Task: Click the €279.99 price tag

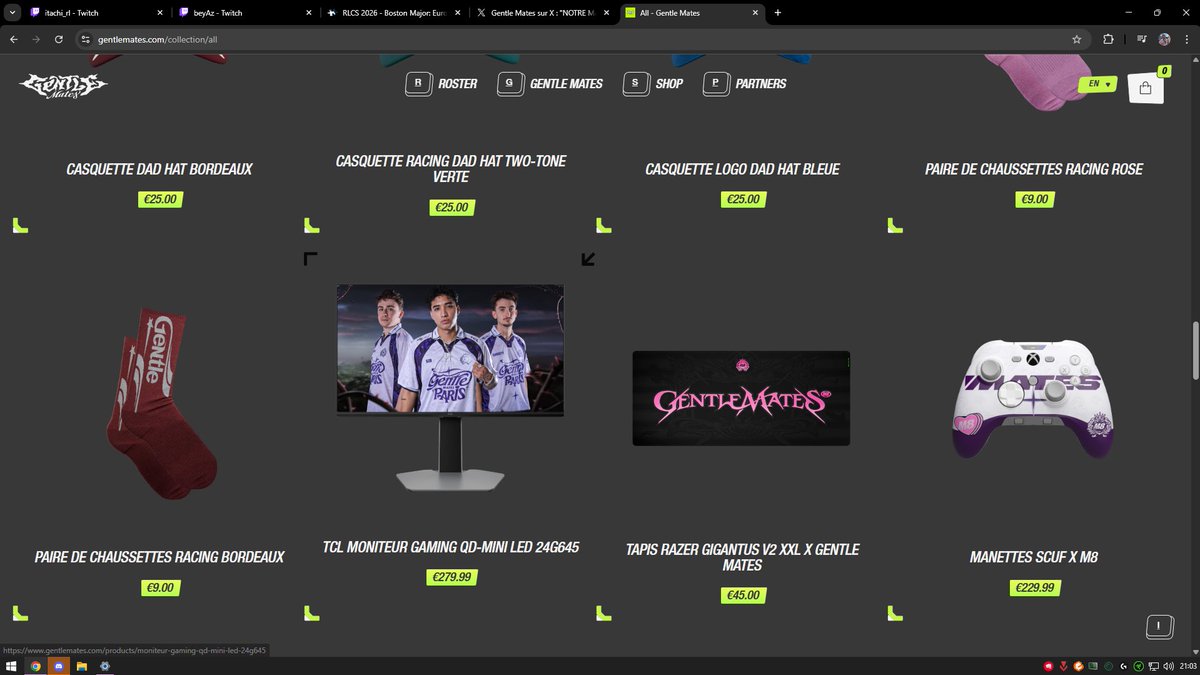Action: point(451,577)
